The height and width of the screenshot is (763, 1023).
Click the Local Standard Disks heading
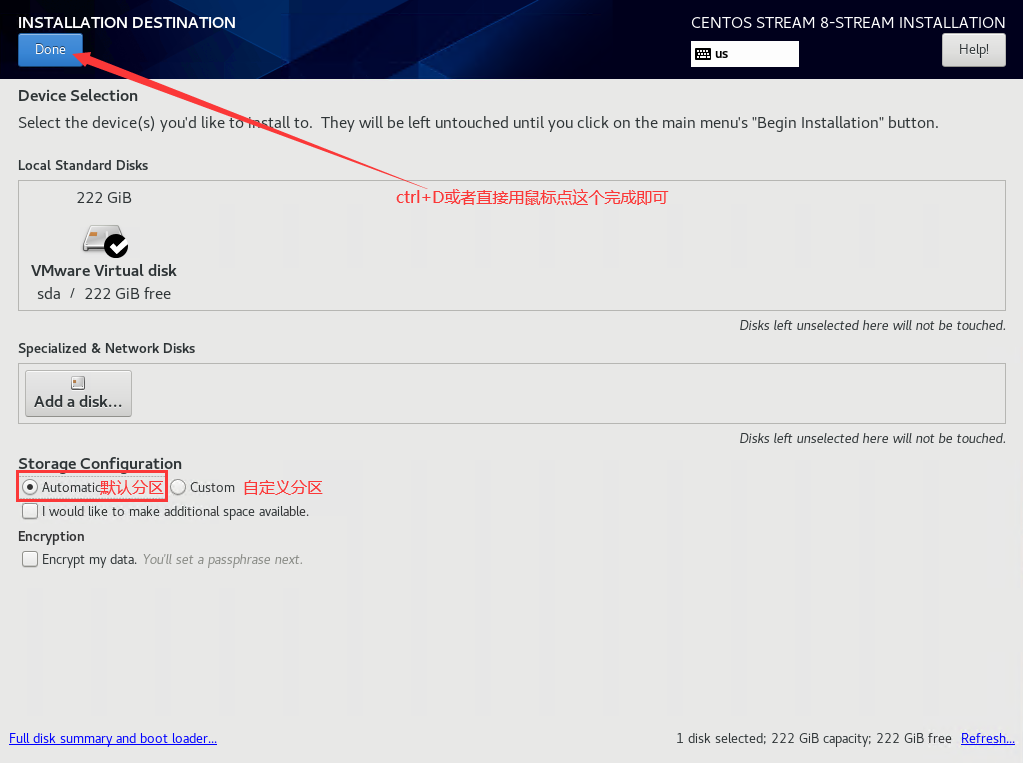(x=83, y=165)
